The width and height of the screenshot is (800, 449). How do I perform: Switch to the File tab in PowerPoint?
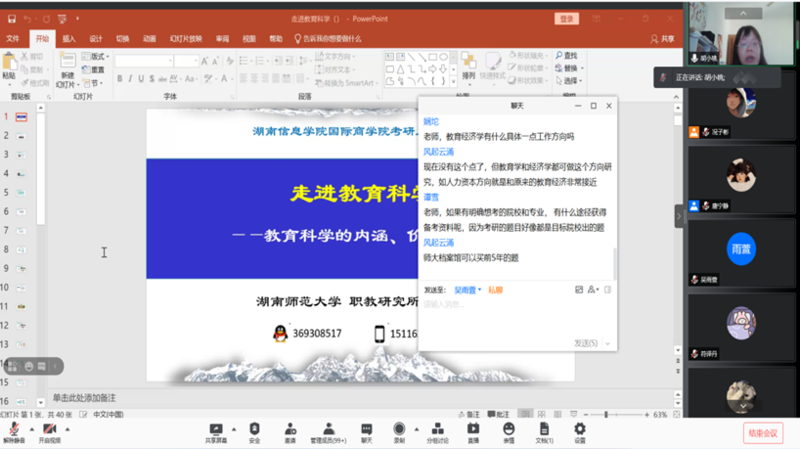13,39
